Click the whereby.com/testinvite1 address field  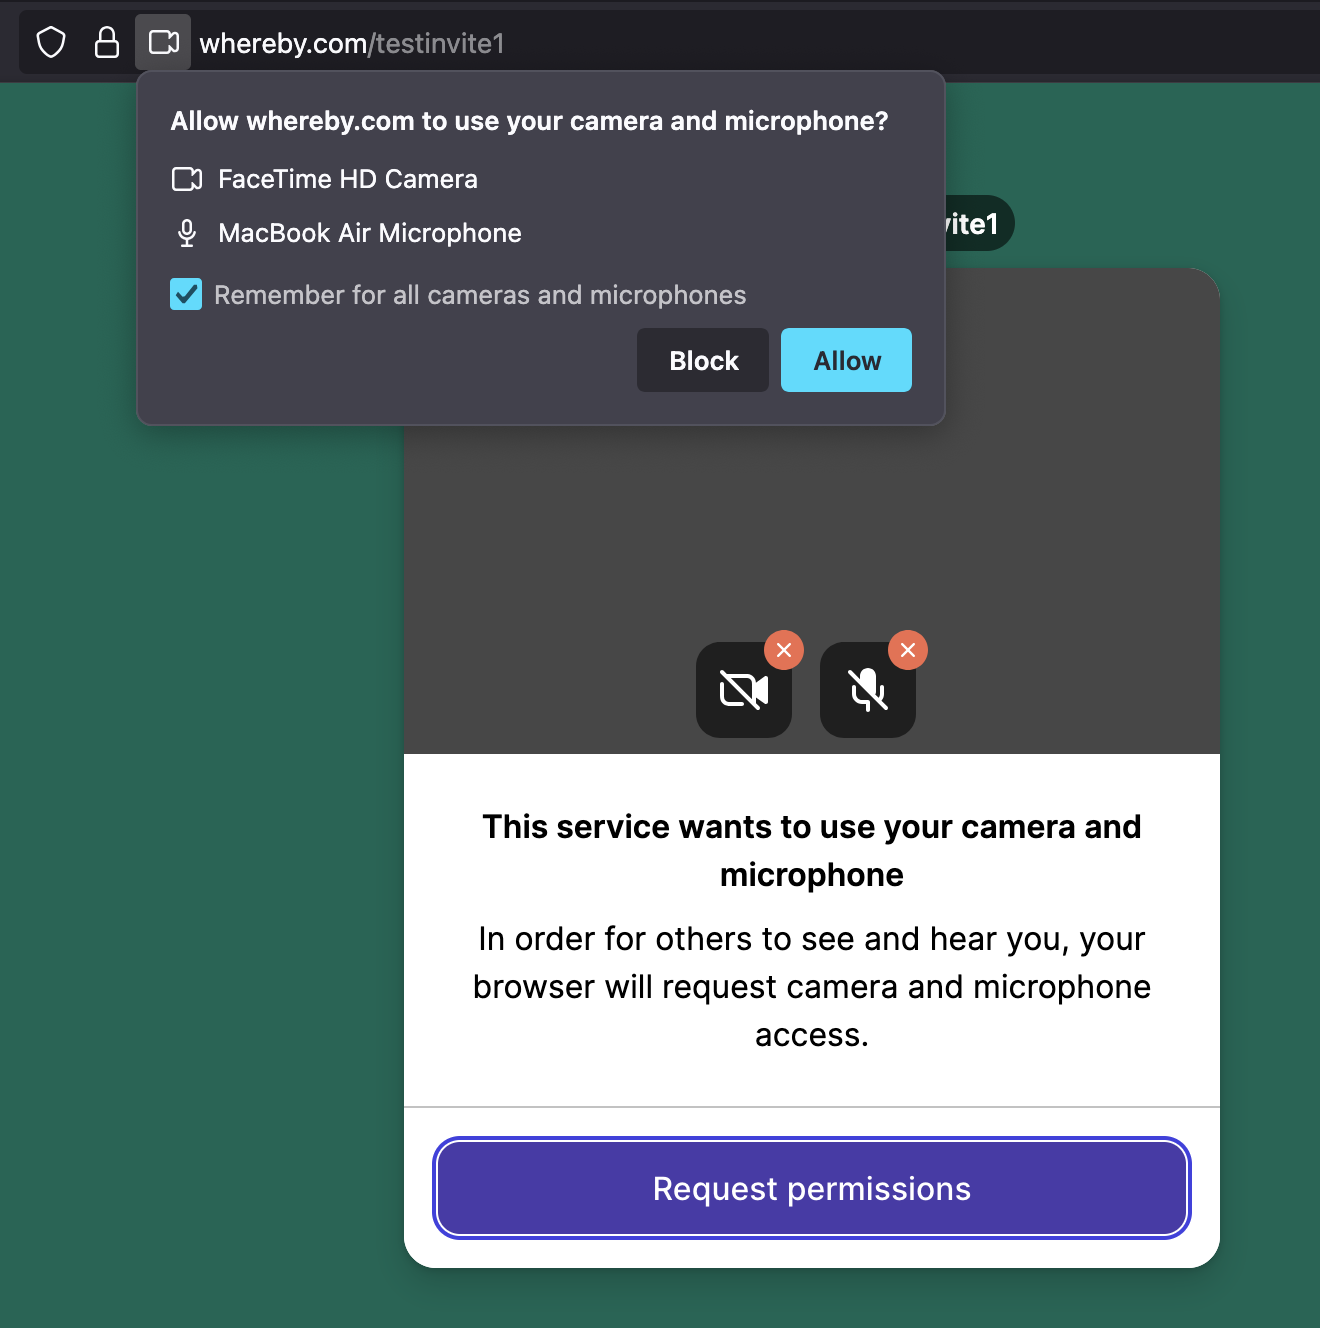click(352, 43)
